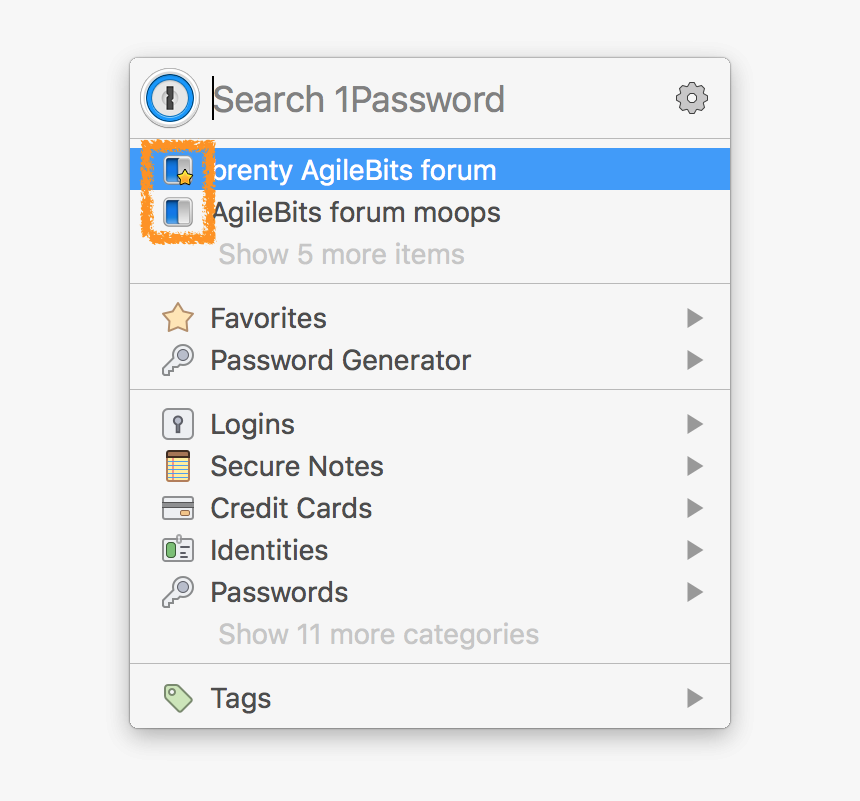The height and width of the screenshot is (801, 860).
Task: Click the Credit Cards card icon
Action: tap(177, 508)
